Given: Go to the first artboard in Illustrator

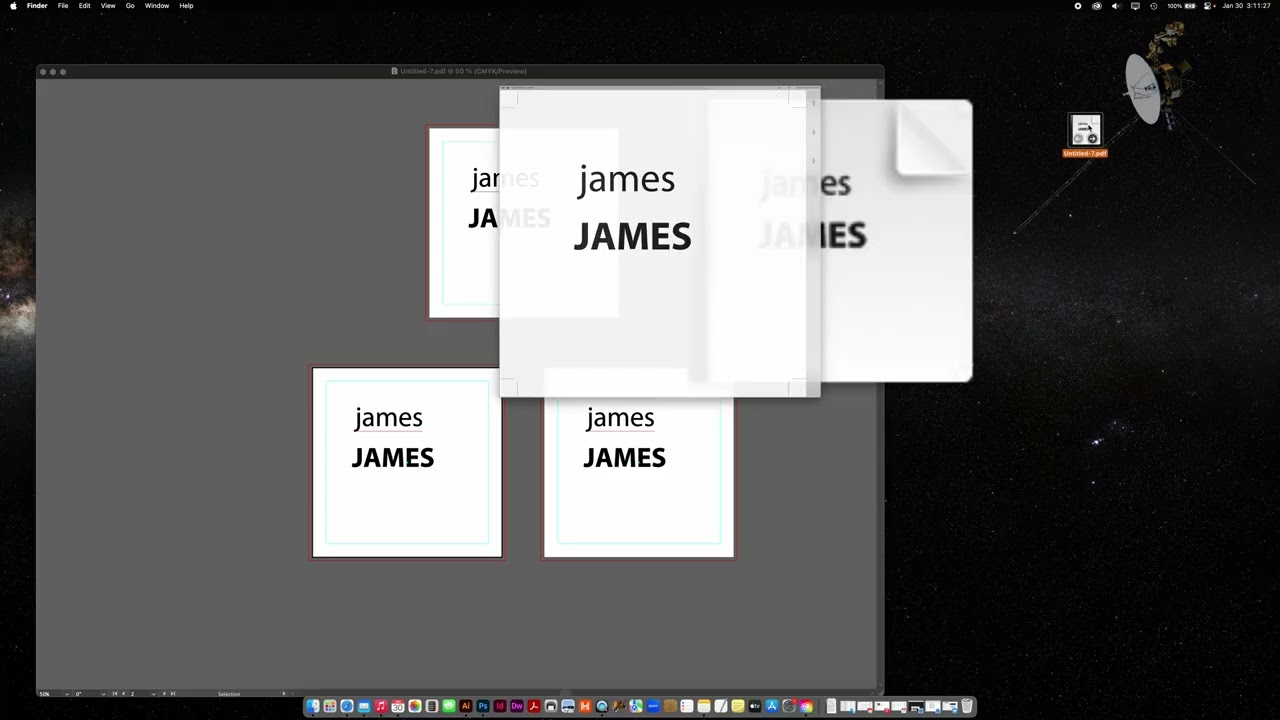Looking at the screenshot, I should tap(114, 693).
